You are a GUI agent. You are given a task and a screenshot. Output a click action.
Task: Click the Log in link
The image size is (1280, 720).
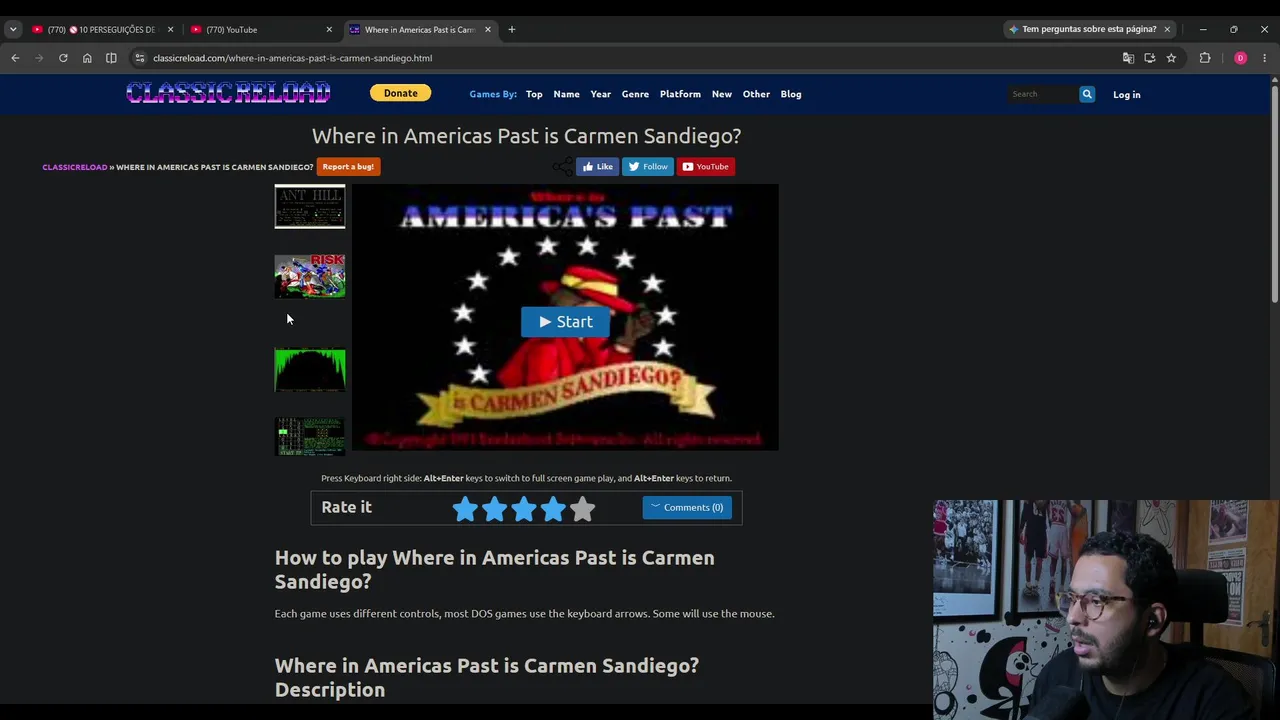[x=1126, y=94]
